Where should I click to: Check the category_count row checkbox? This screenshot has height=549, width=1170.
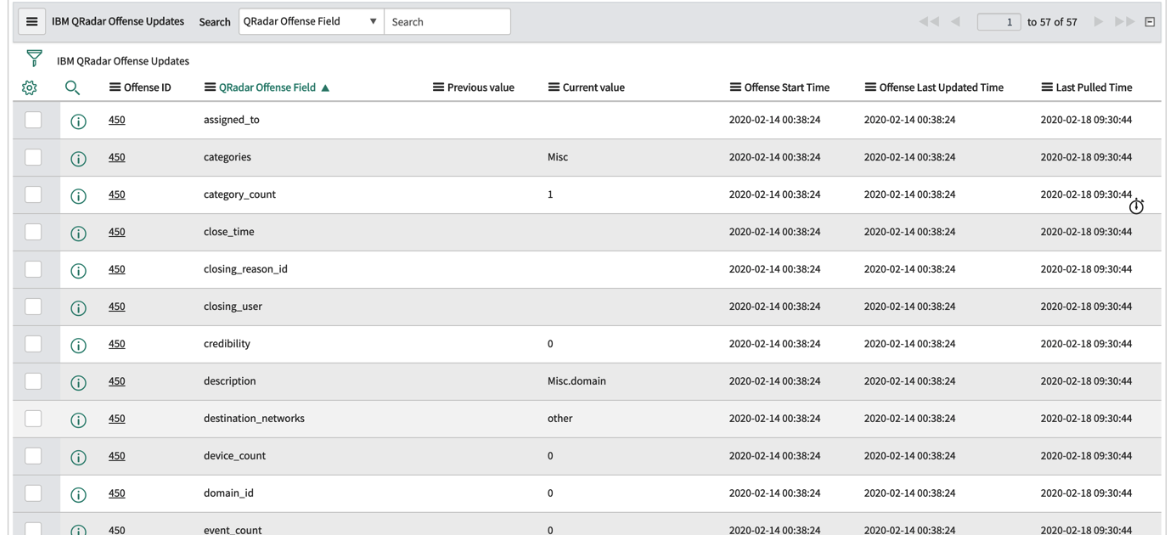tap(33, 194)
